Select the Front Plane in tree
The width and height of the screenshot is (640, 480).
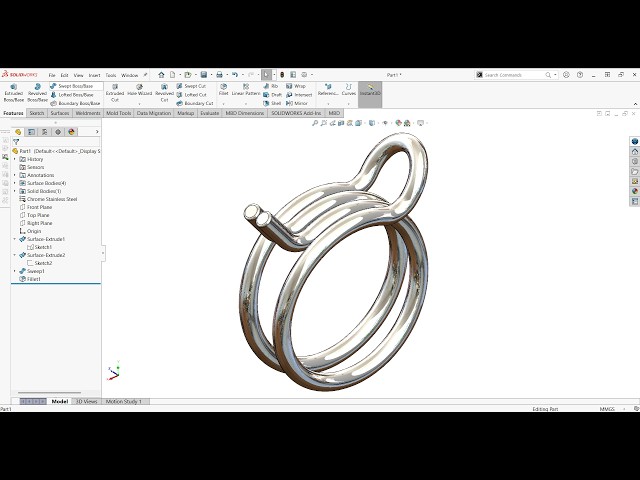point(39,207)
